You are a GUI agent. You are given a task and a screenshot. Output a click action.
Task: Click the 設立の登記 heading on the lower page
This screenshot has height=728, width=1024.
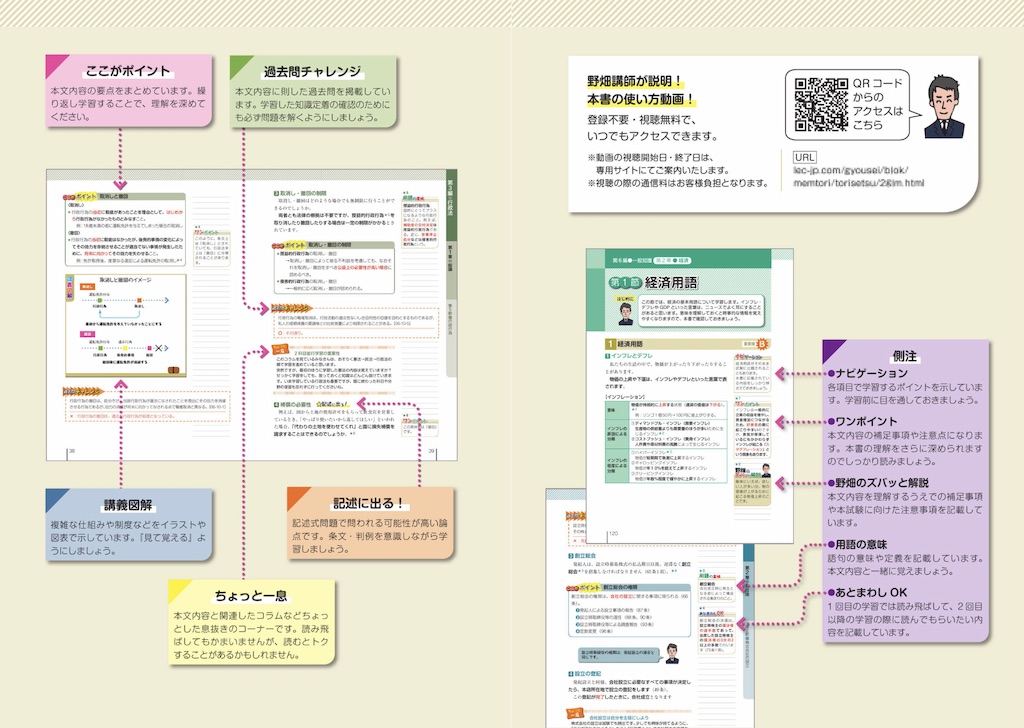(x=584, y=673)
